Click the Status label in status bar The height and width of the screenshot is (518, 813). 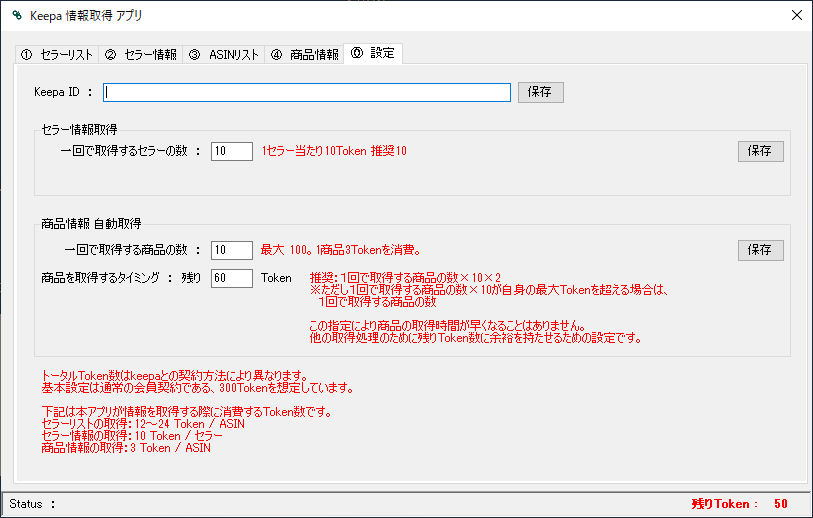pyautogui.click(x=32, y=503)
